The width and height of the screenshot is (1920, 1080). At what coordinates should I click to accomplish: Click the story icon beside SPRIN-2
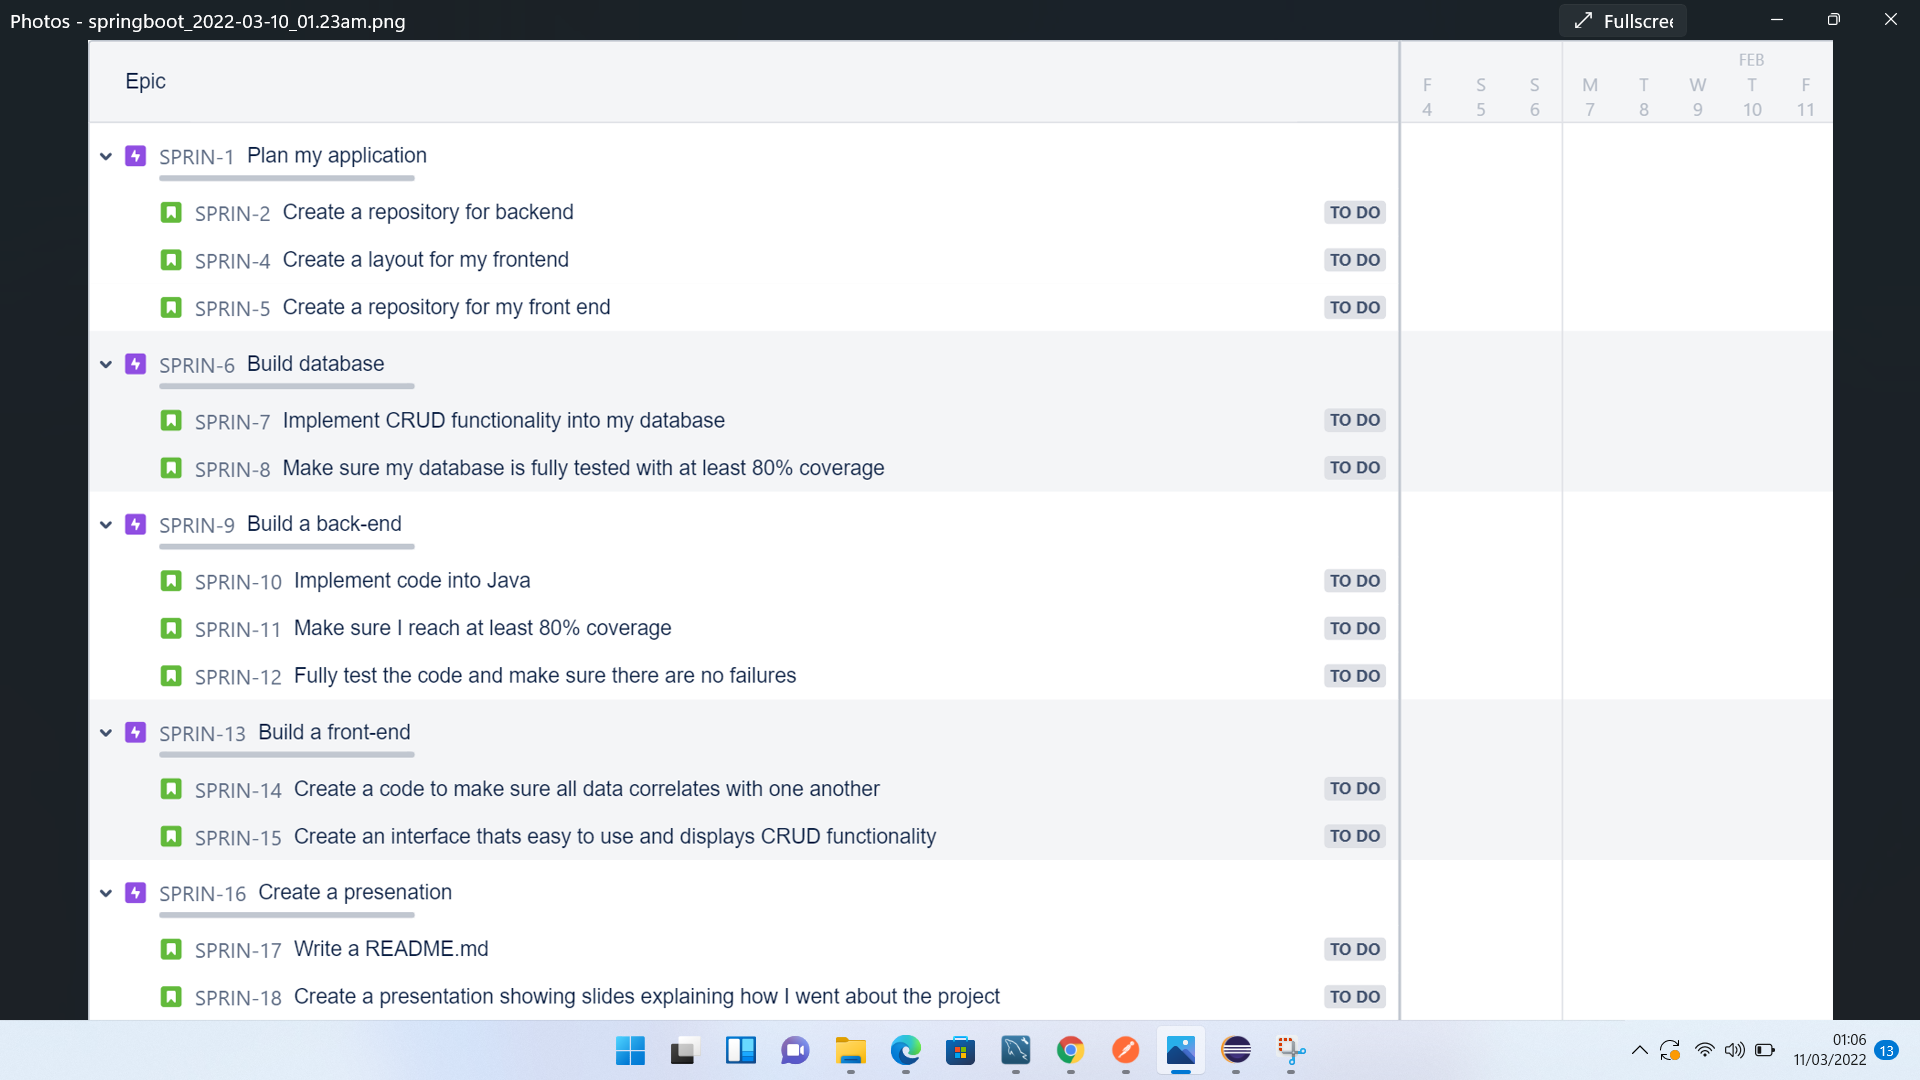point(171,212)
